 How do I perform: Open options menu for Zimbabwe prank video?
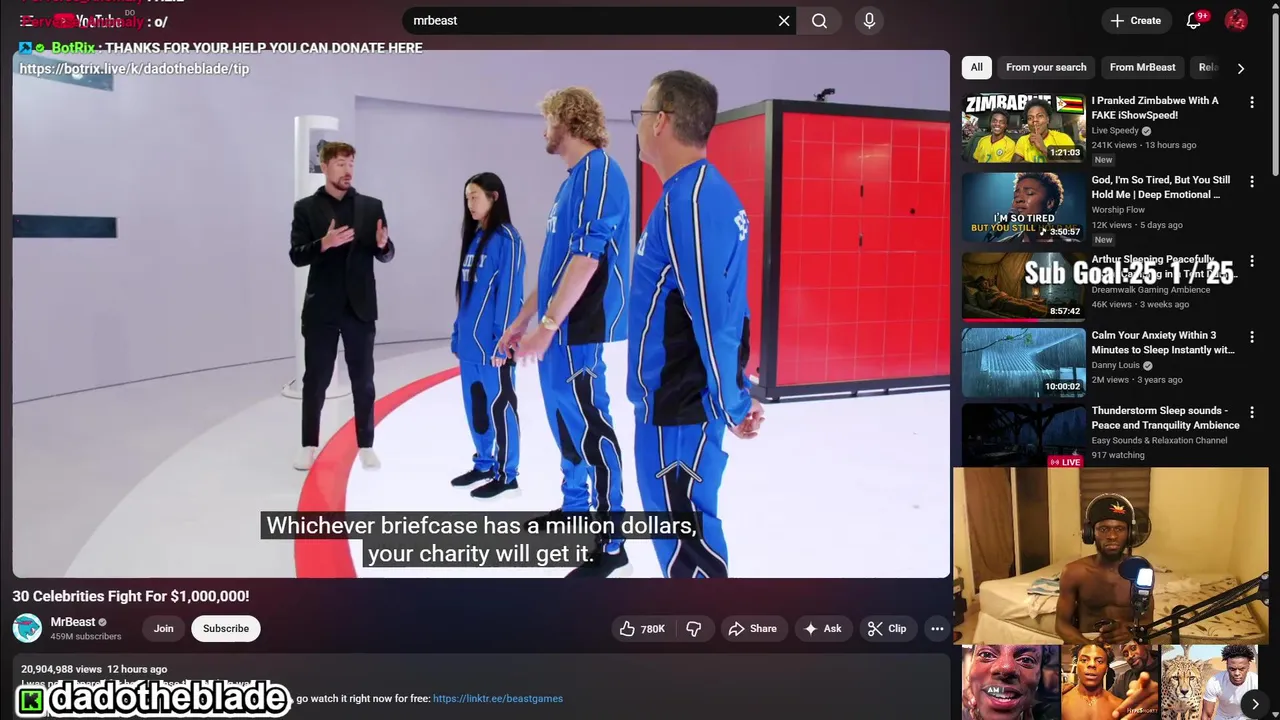(1251, 102)
